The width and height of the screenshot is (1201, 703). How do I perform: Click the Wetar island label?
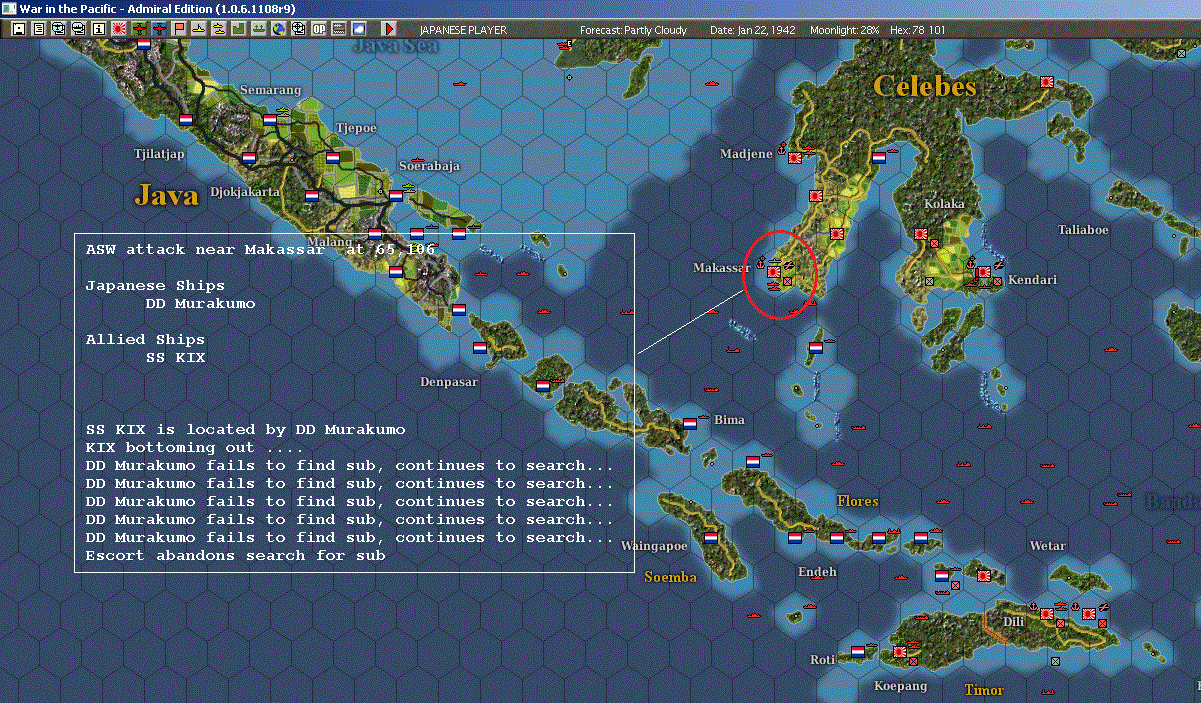(x=1047, y=546)
